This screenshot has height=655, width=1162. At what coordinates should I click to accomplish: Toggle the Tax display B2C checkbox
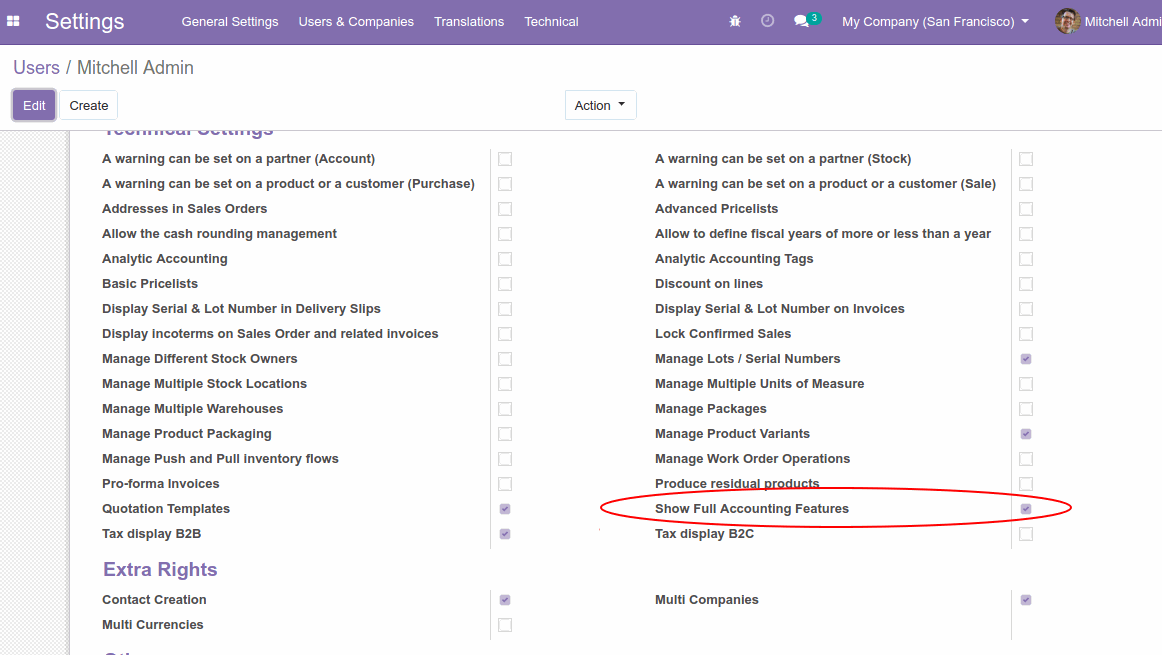tap(1026, 534)
